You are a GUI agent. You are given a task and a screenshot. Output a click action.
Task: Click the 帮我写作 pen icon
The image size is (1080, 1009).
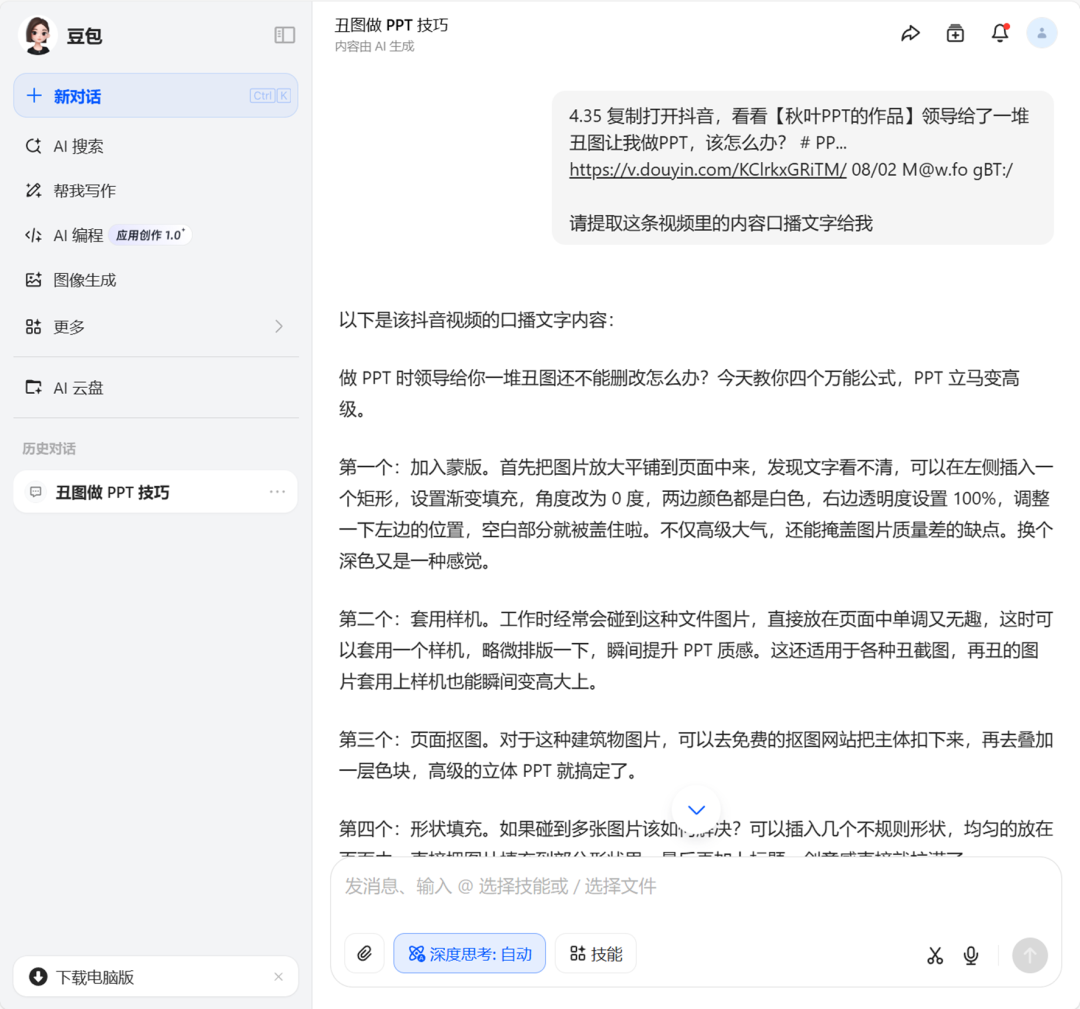(33, 191)
